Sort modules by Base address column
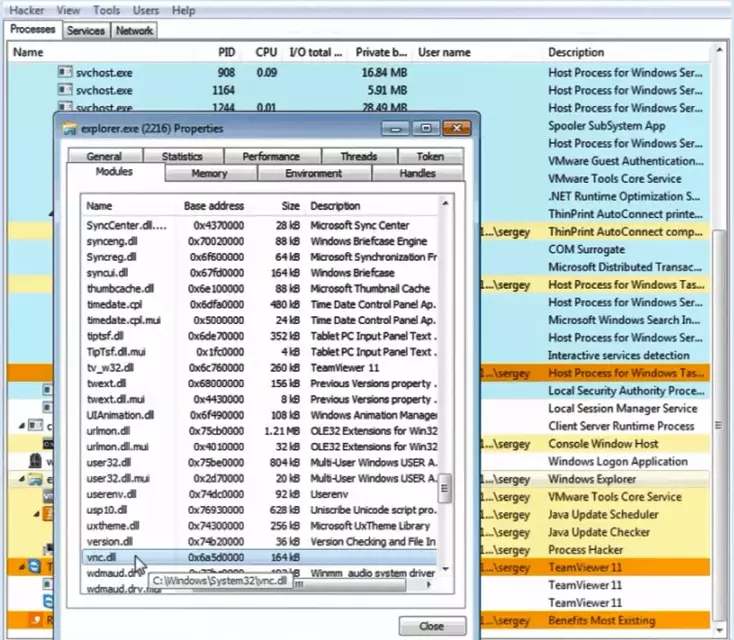734x640 pixels. point(214,206)
